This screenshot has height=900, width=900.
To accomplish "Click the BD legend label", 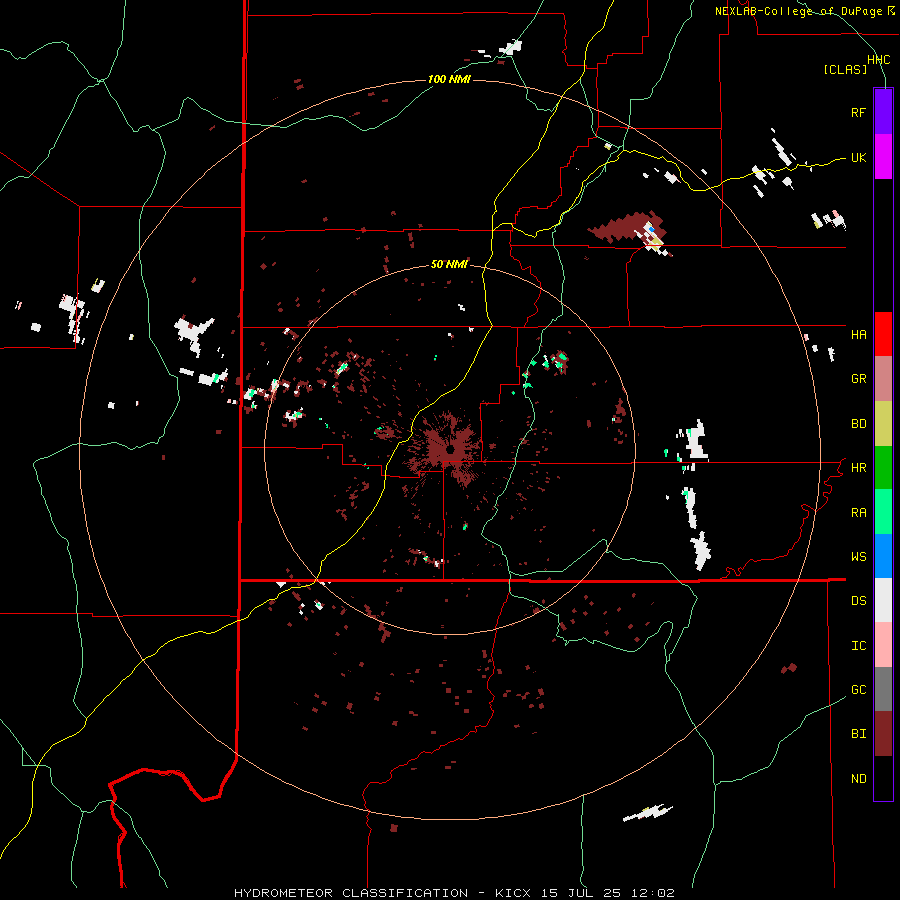I will [858, 424].
